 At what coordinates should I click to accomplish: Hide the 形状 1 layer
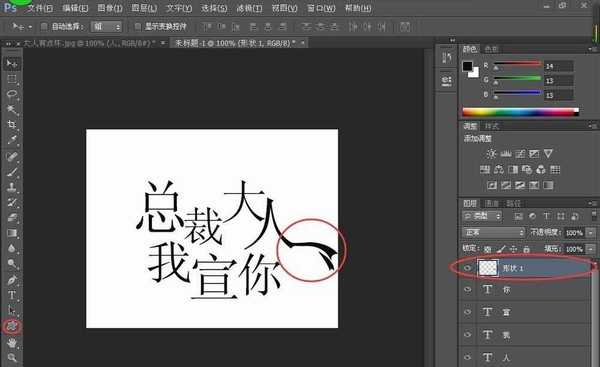(467, 268)
